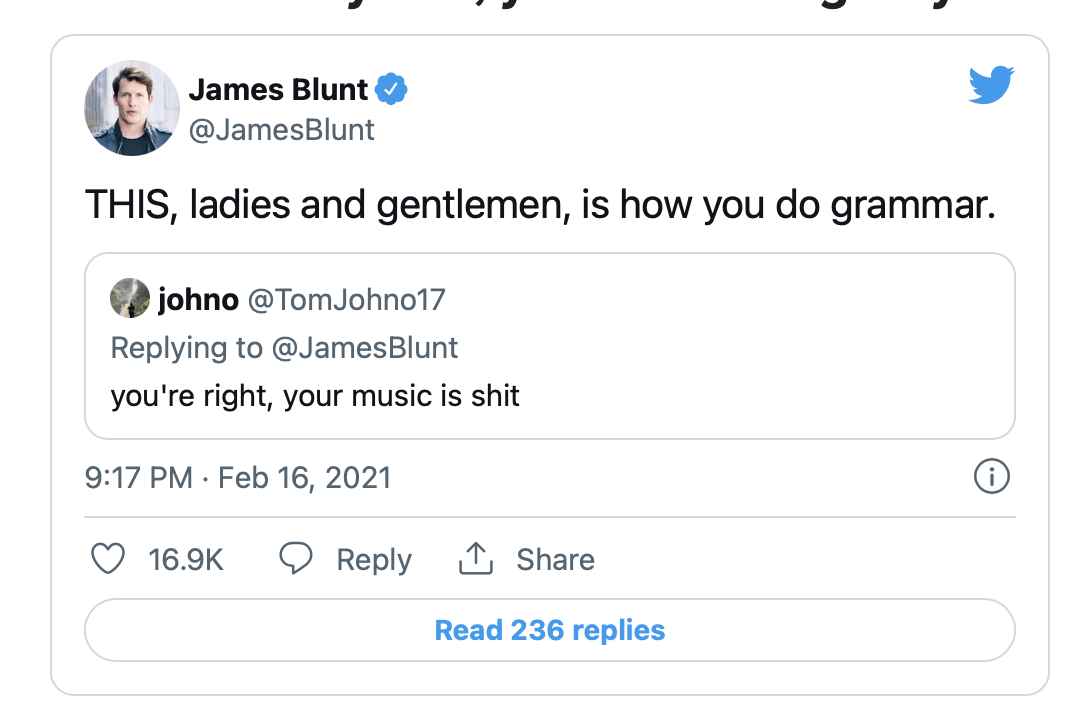Open the James Blunt display name
The height and width of the screenshot is (710, 1086).
278,90
